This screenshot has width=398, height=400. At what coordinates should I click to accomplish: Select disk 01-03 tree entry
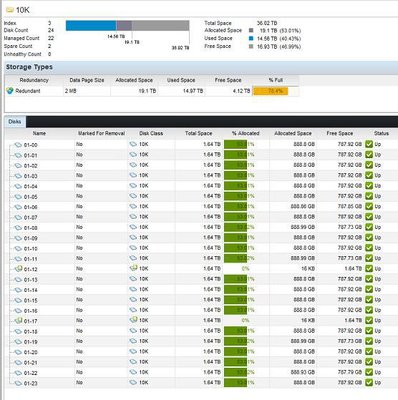[x=30, y=176]
